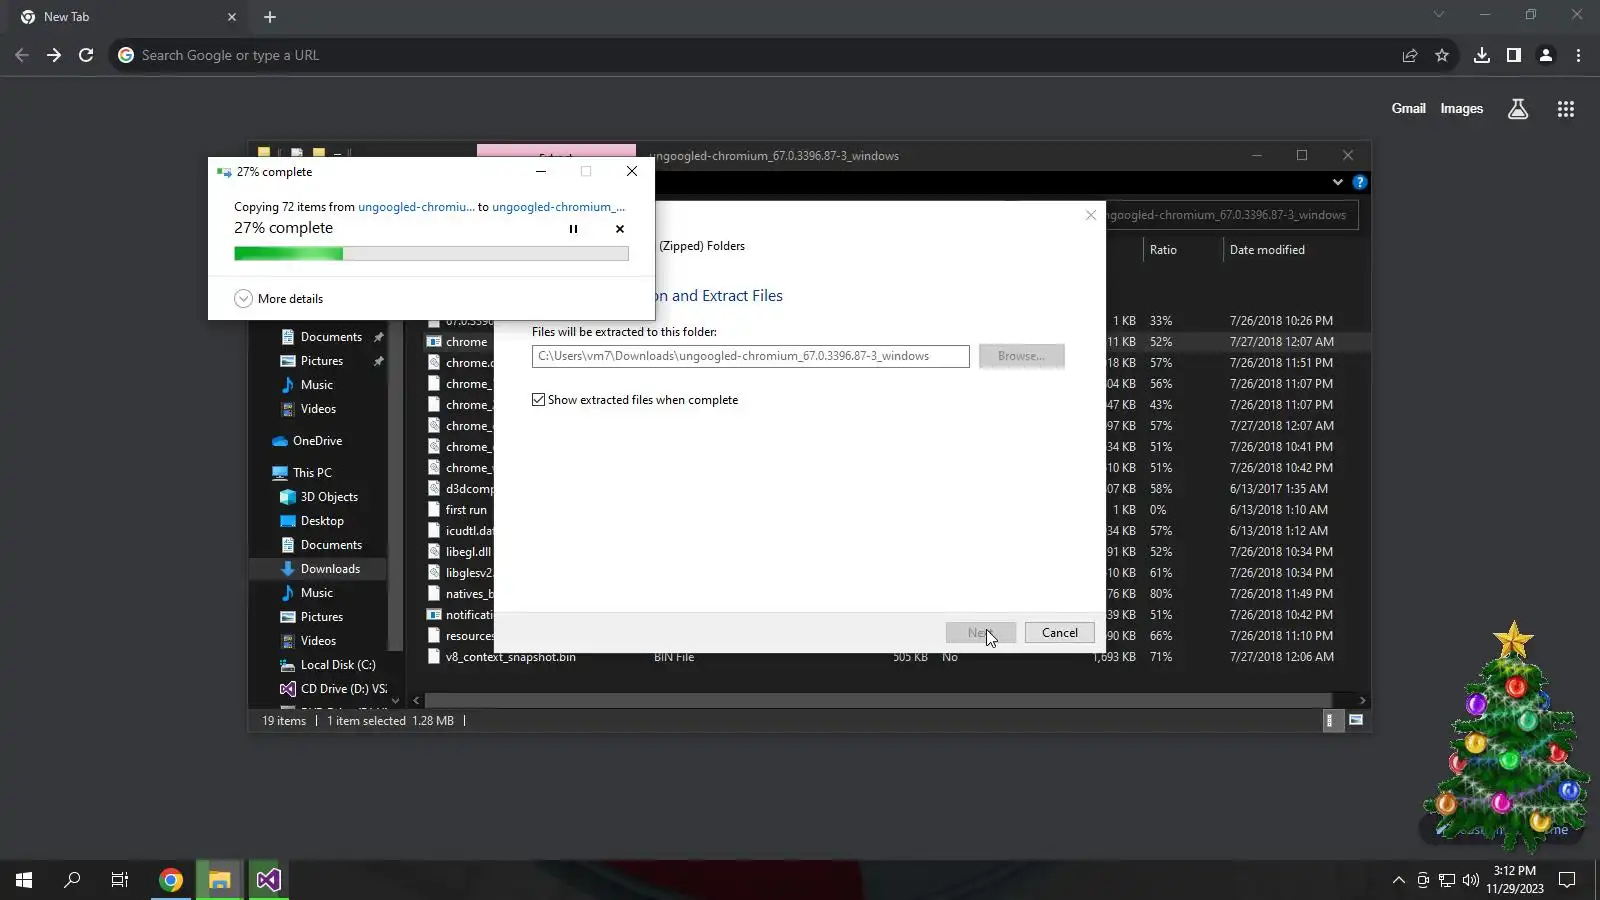Open Desktop in the navigation pane
This screenshot has height=900, width=1600.
(322, 521)
